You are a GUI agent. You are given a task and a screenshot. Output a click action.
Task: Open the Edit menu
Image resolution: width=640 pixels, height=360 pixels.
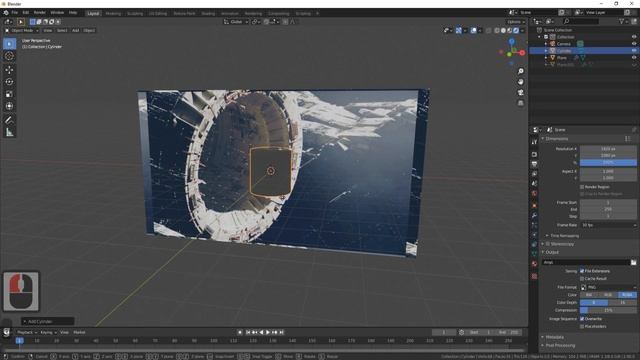[x=26, y=13]
